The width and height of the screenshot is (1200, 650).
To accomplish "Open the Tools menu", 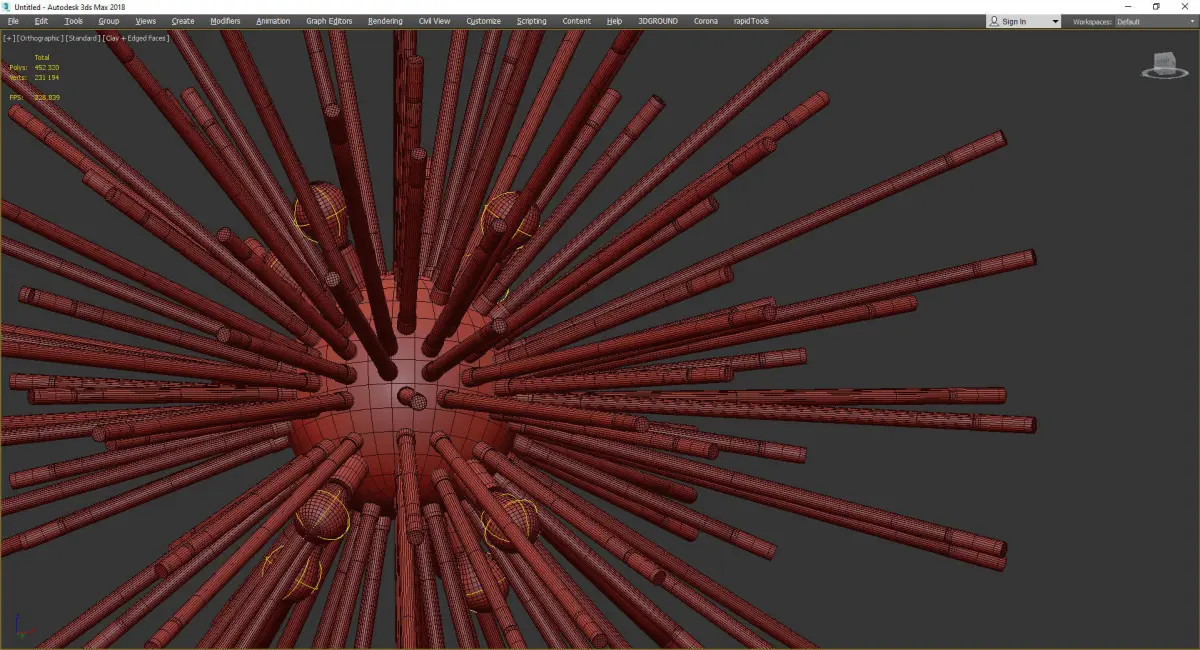I will pos(74,21).
